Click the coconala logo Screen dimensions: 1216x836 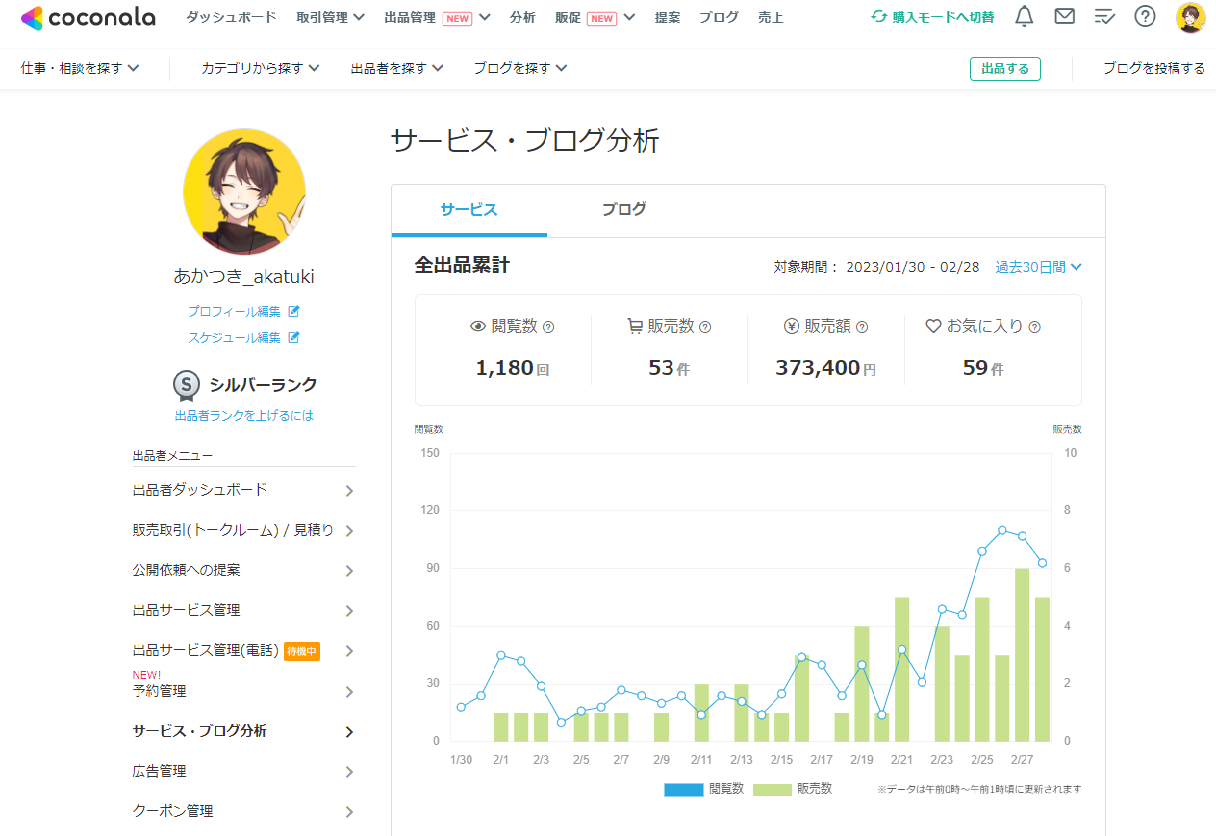(x=88, y=17)
